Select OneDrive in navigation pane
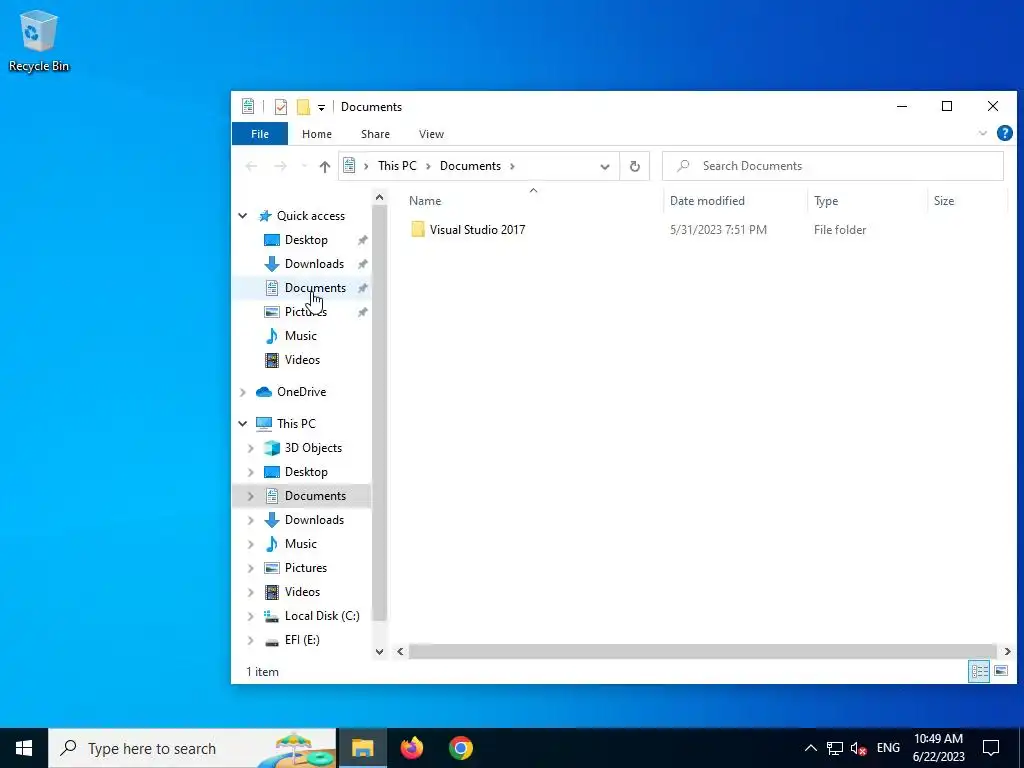Screen dimensions: 1024x768 click(x=301, y=392)
